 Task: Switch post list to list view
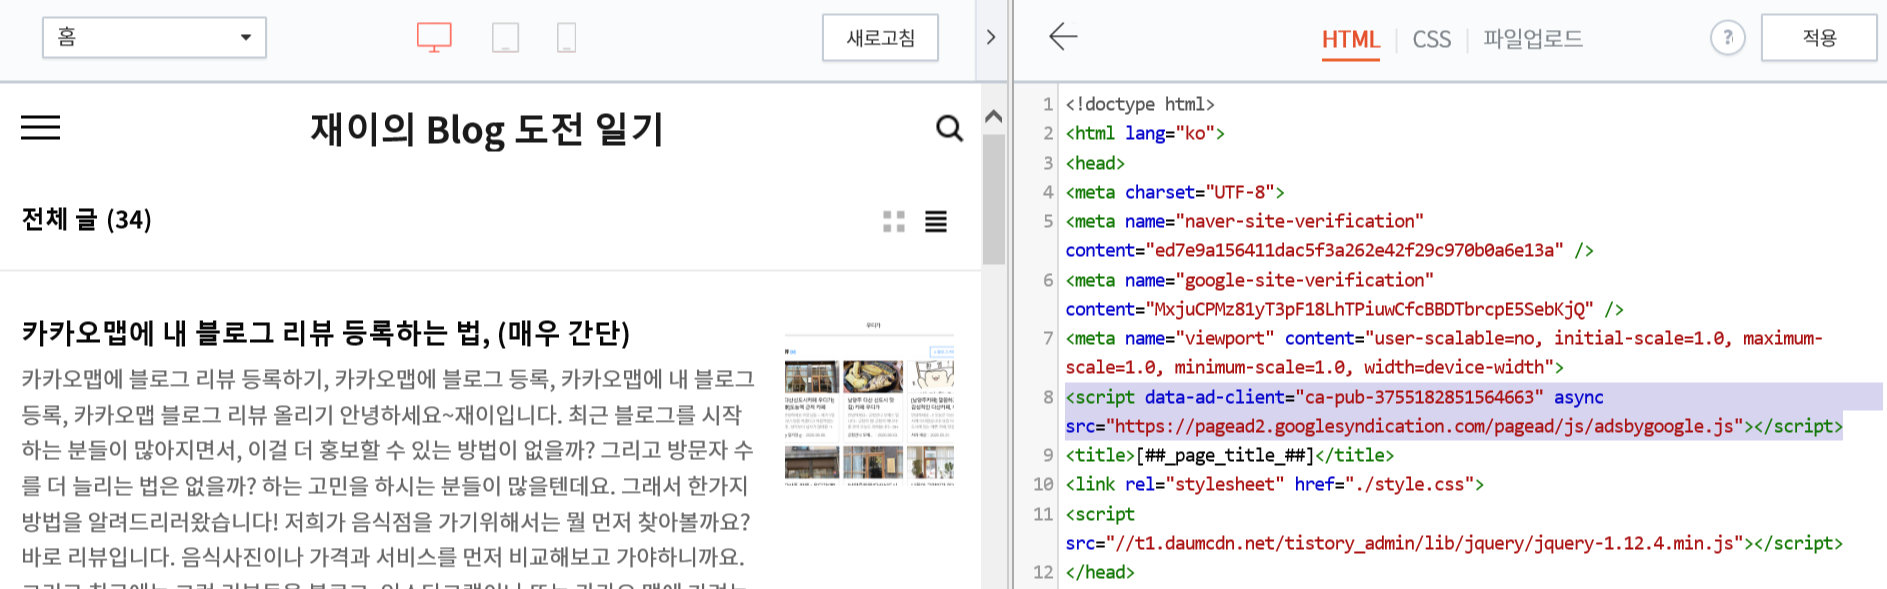click(x=936, y=222)
